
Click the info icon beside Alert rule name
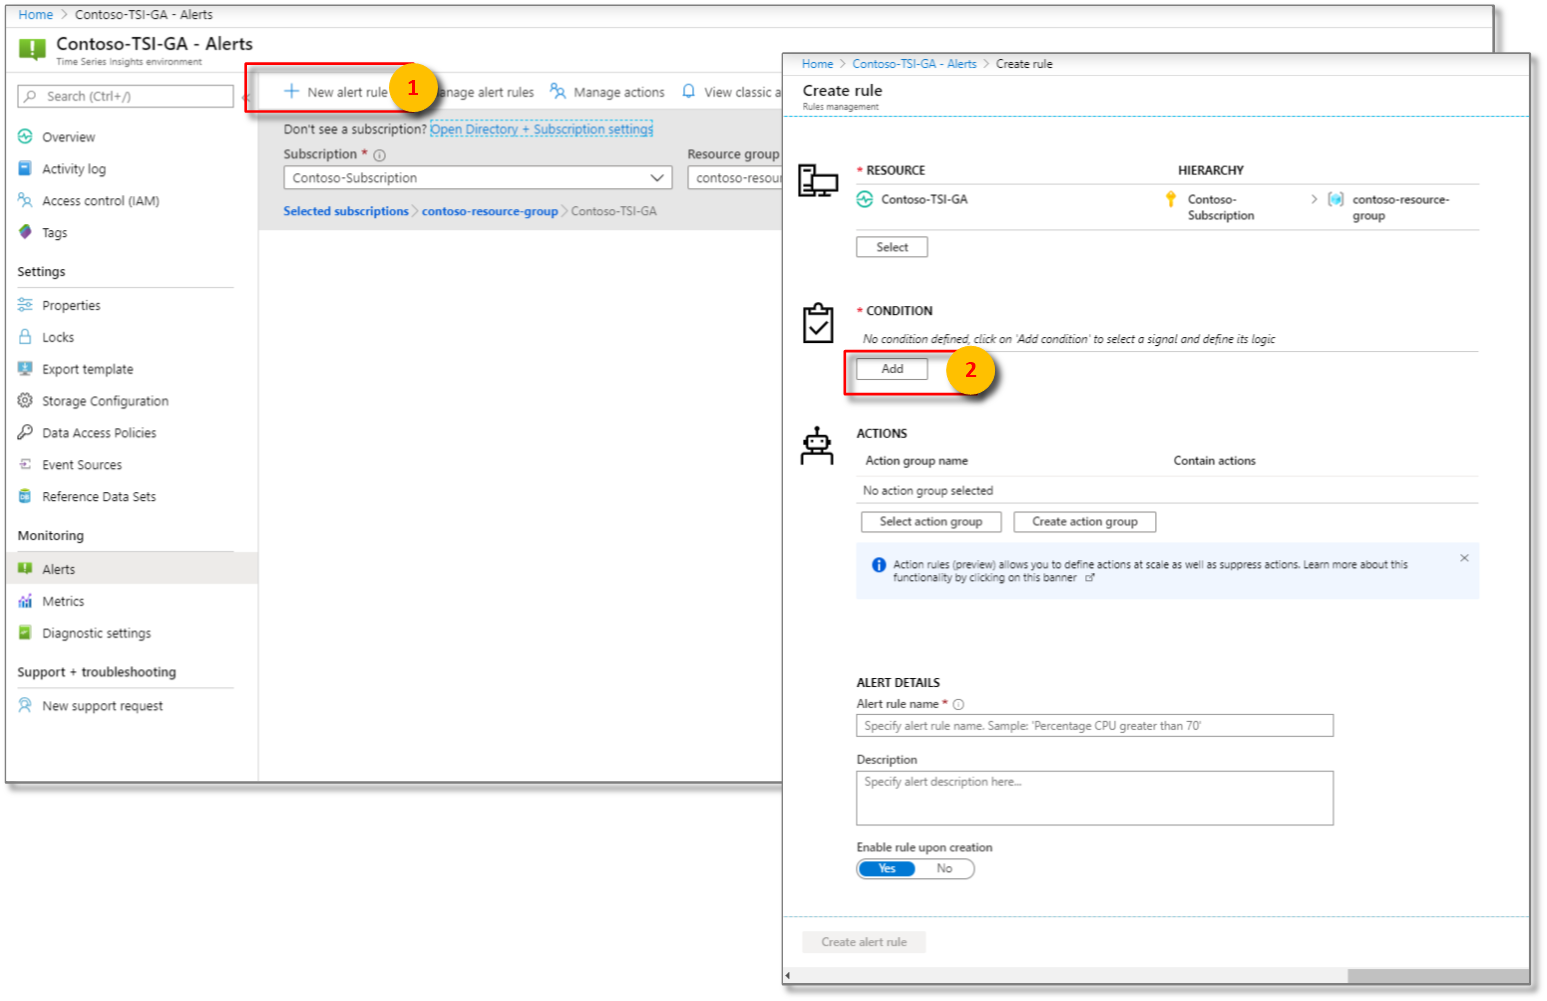point(958,704)
